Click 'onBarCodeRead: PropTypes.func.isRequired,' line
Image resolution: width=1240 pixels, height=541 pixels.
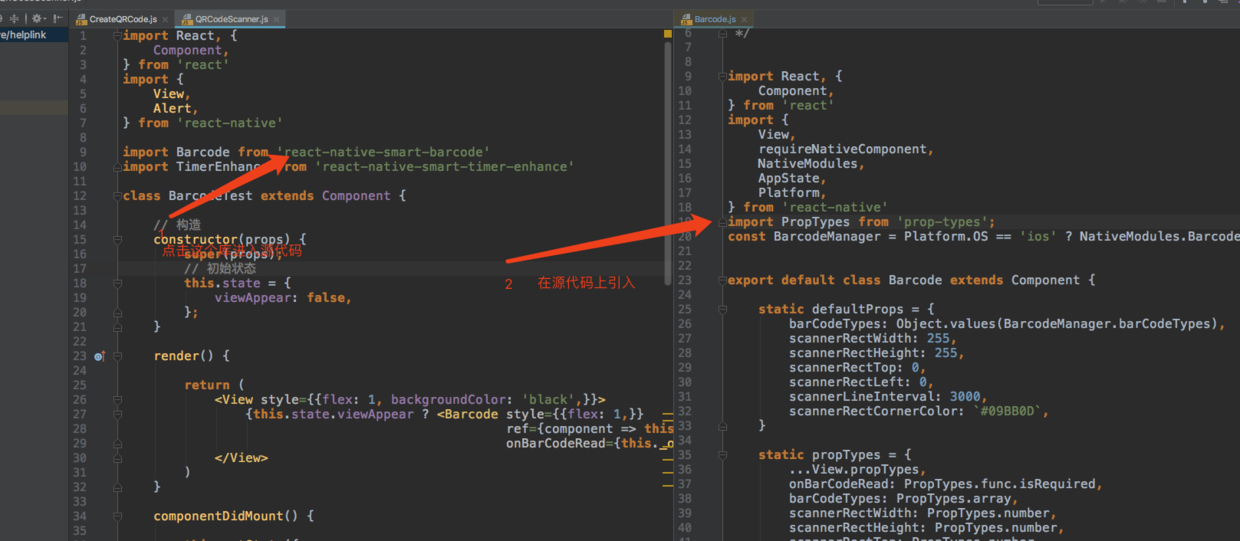click(x=945, y=484)
